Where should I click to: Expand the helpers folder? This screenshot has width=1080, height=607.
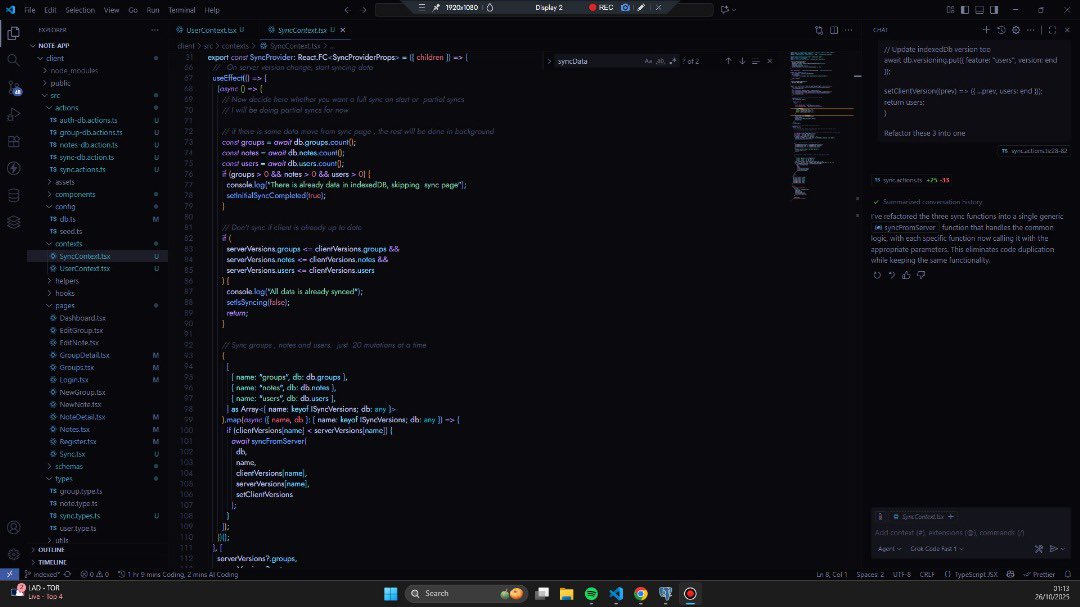[67, 281]
